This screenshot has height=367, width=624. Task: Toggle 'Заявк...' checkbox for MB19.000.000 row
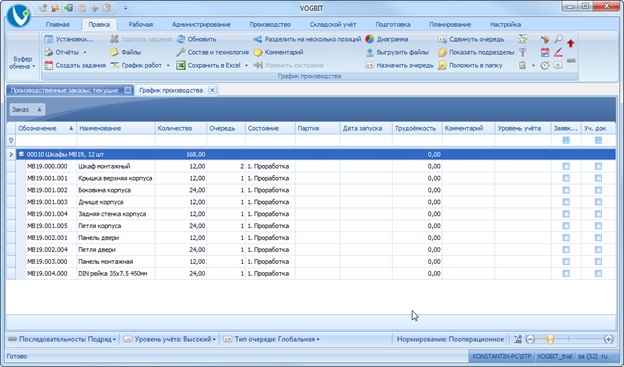(566, 166)
